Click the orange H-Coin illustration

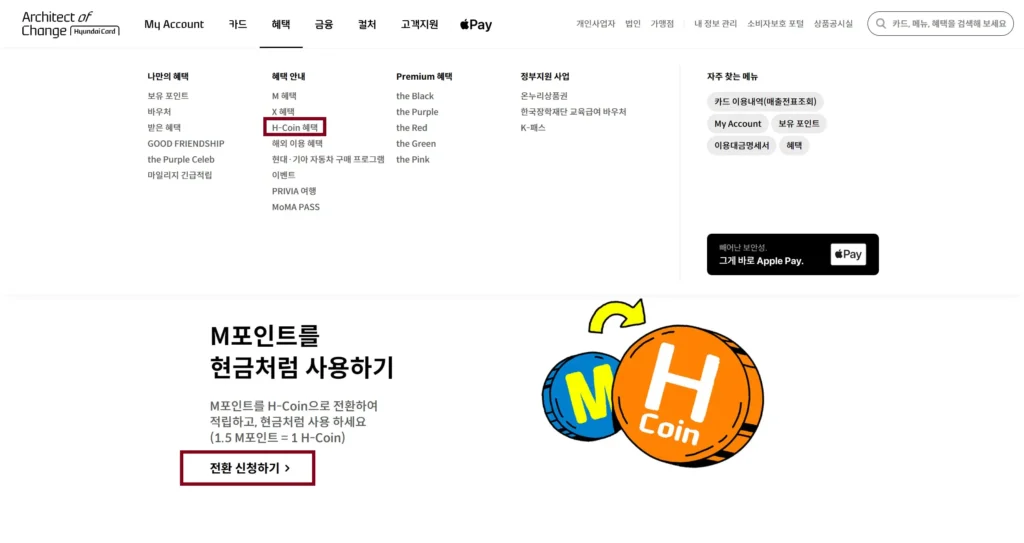click(x=689, y=396)
